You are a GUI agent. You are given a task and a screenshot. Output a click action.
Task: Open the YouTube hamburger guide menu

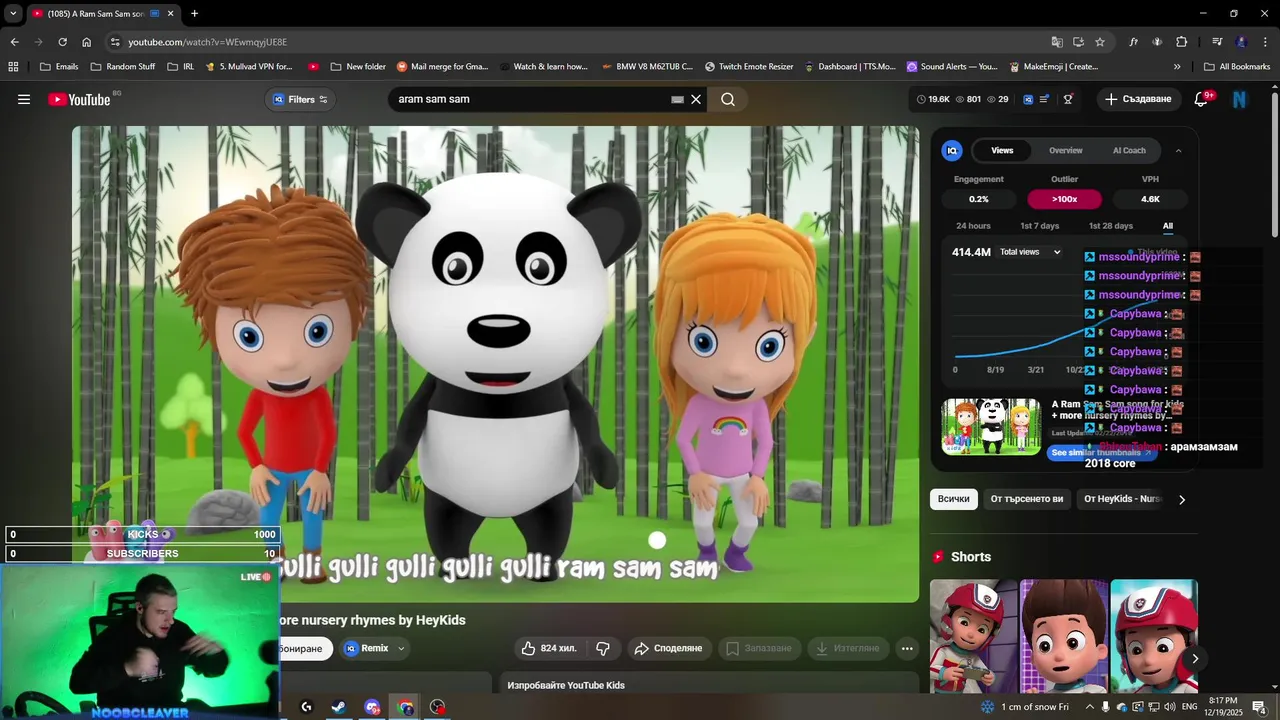click(24, 99)
